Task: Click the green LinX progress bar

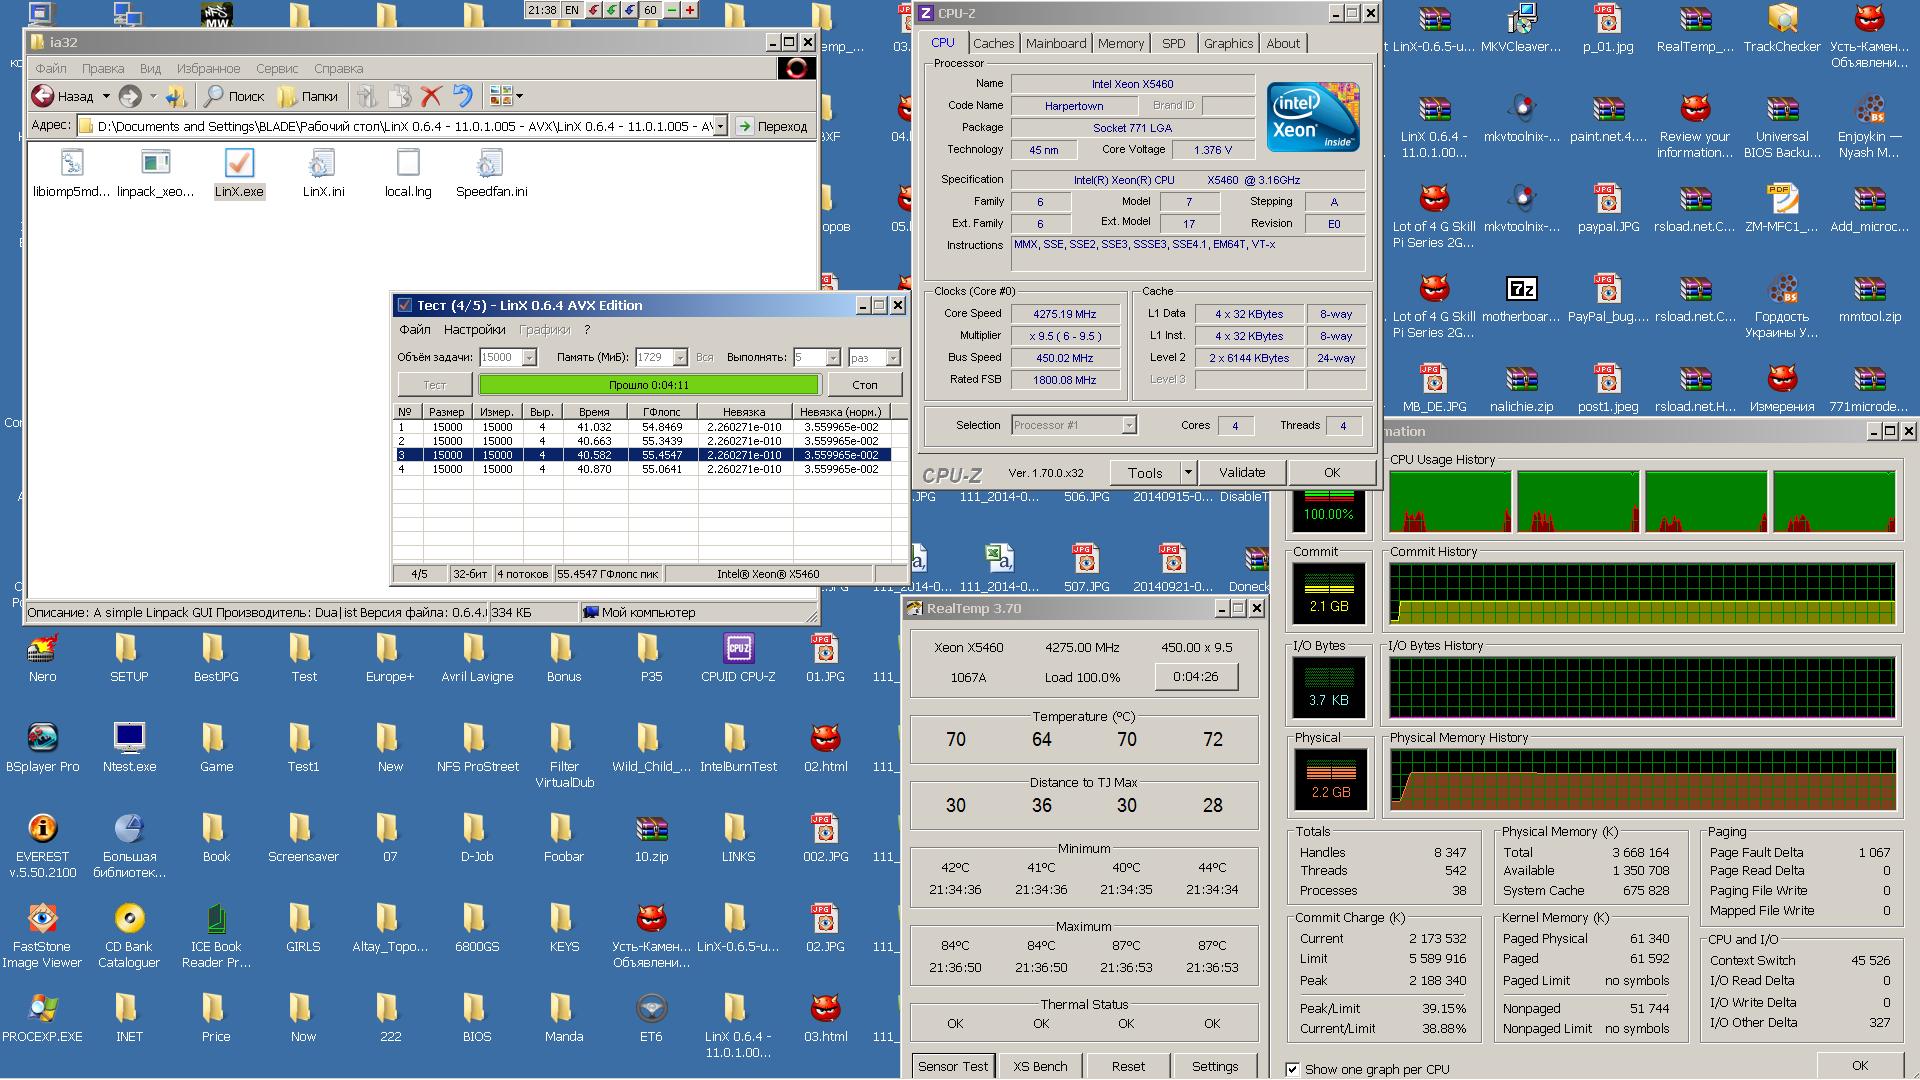Action: [x=648, y=385]
